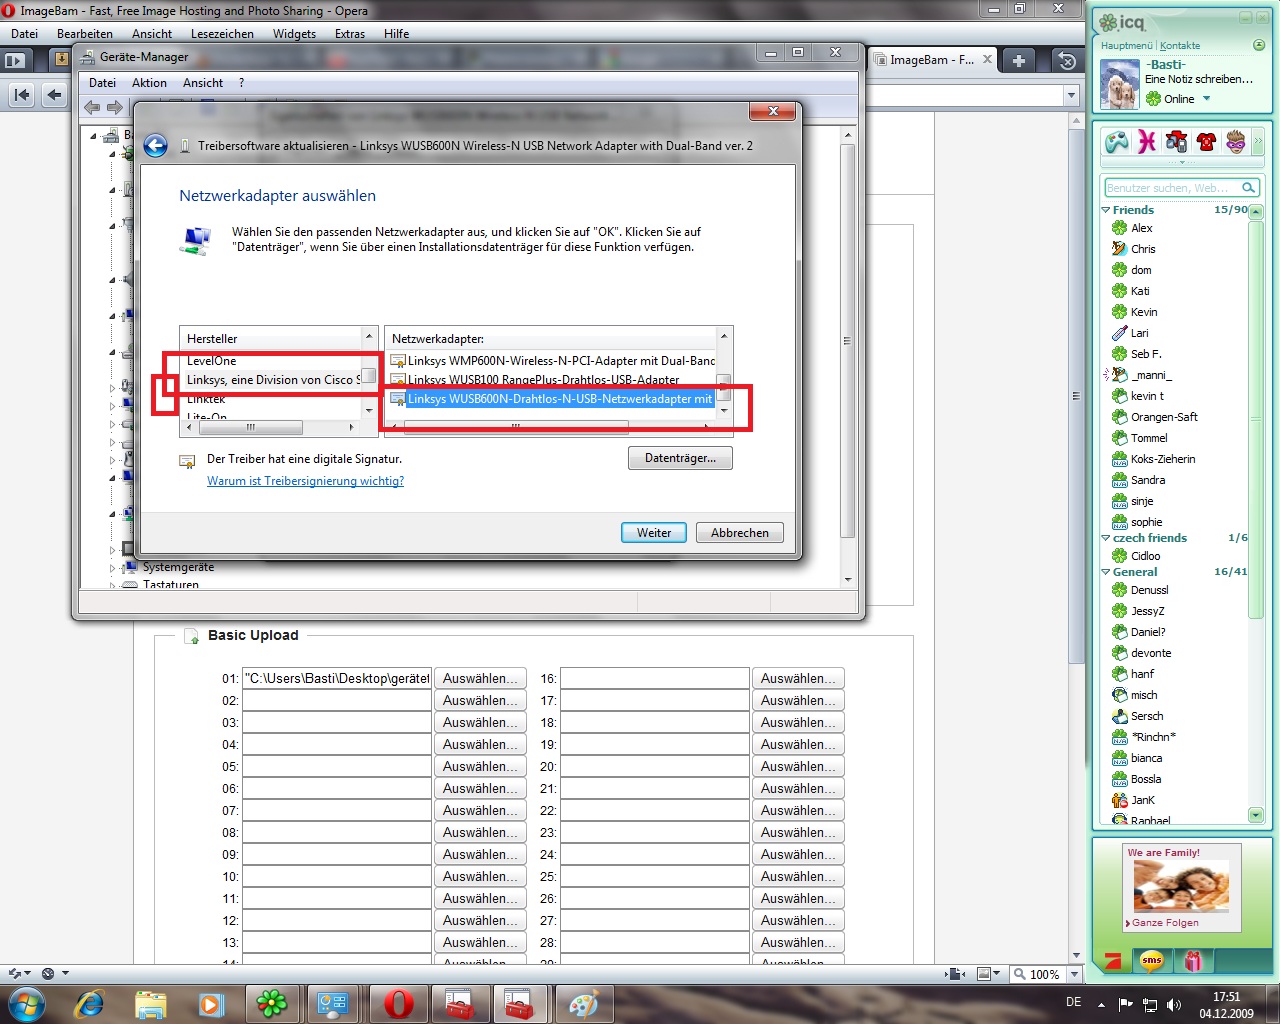Open Hauptmenü in ICQ
1280x1024 pixels.
coord(1126,46)
